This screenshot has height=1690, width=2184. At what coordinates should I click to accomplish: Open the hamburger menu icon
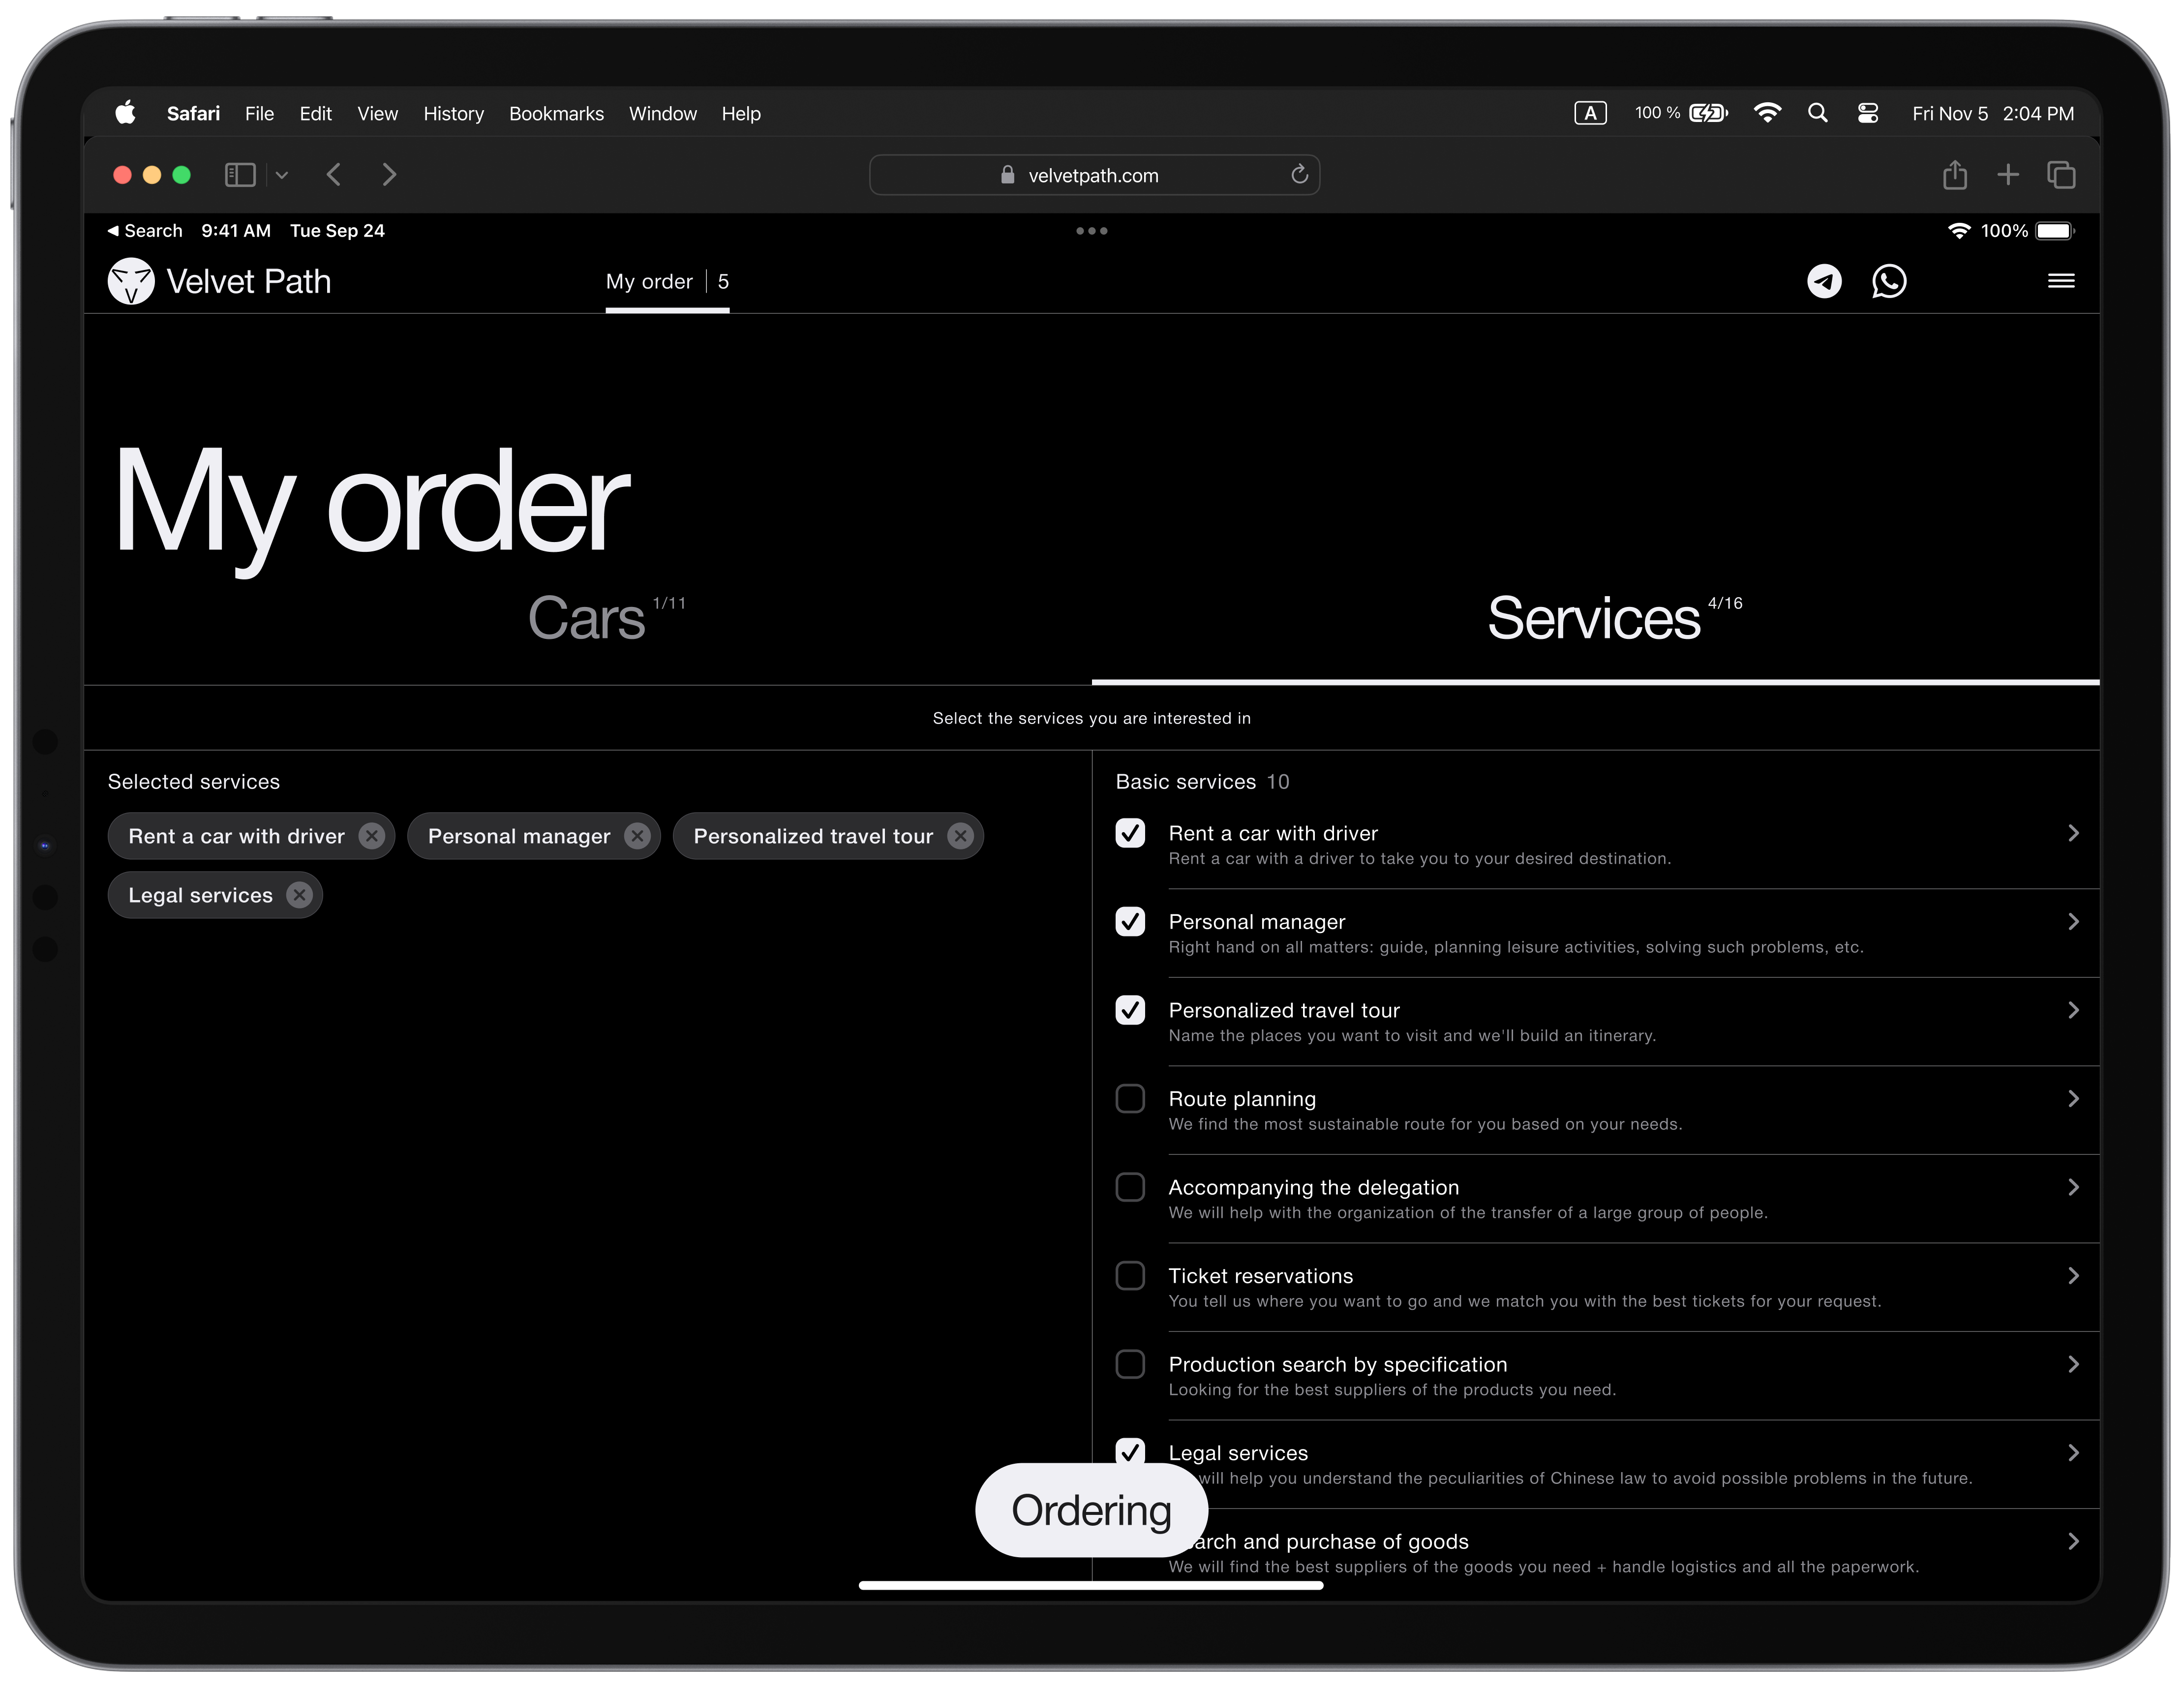(2060, 281)
